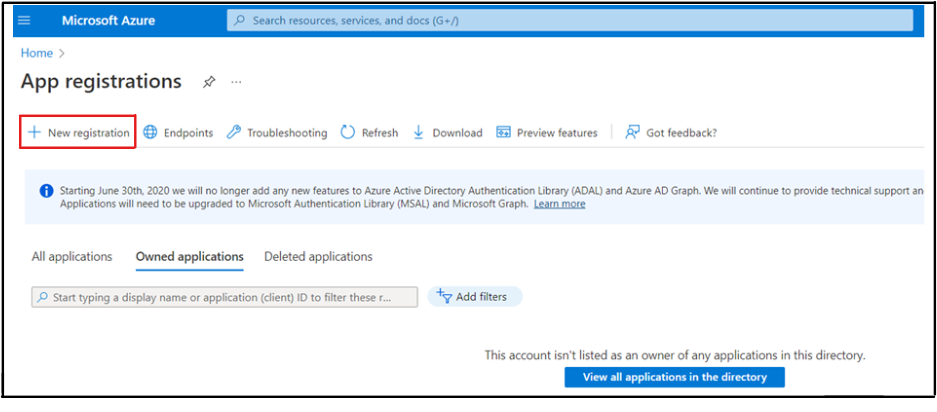Click the blue info icon in banner
This screenshot has width=937, height=412.
tap(46, 191)
